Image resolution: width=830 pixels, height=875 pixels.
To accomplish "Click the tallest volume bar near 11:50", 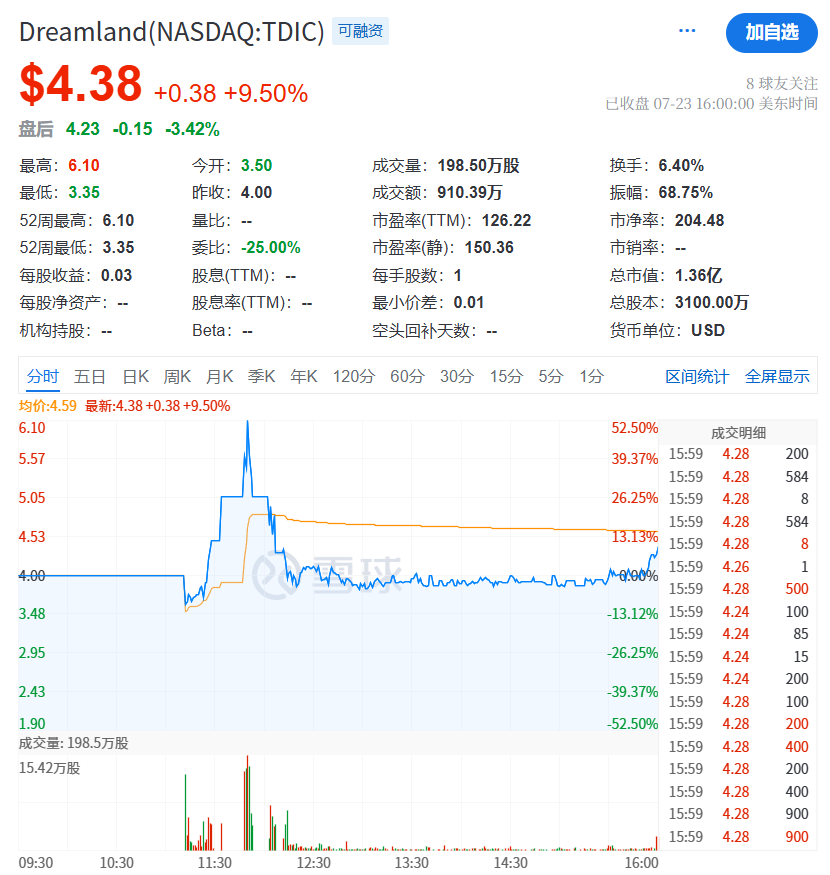I will tap(247, 802).
